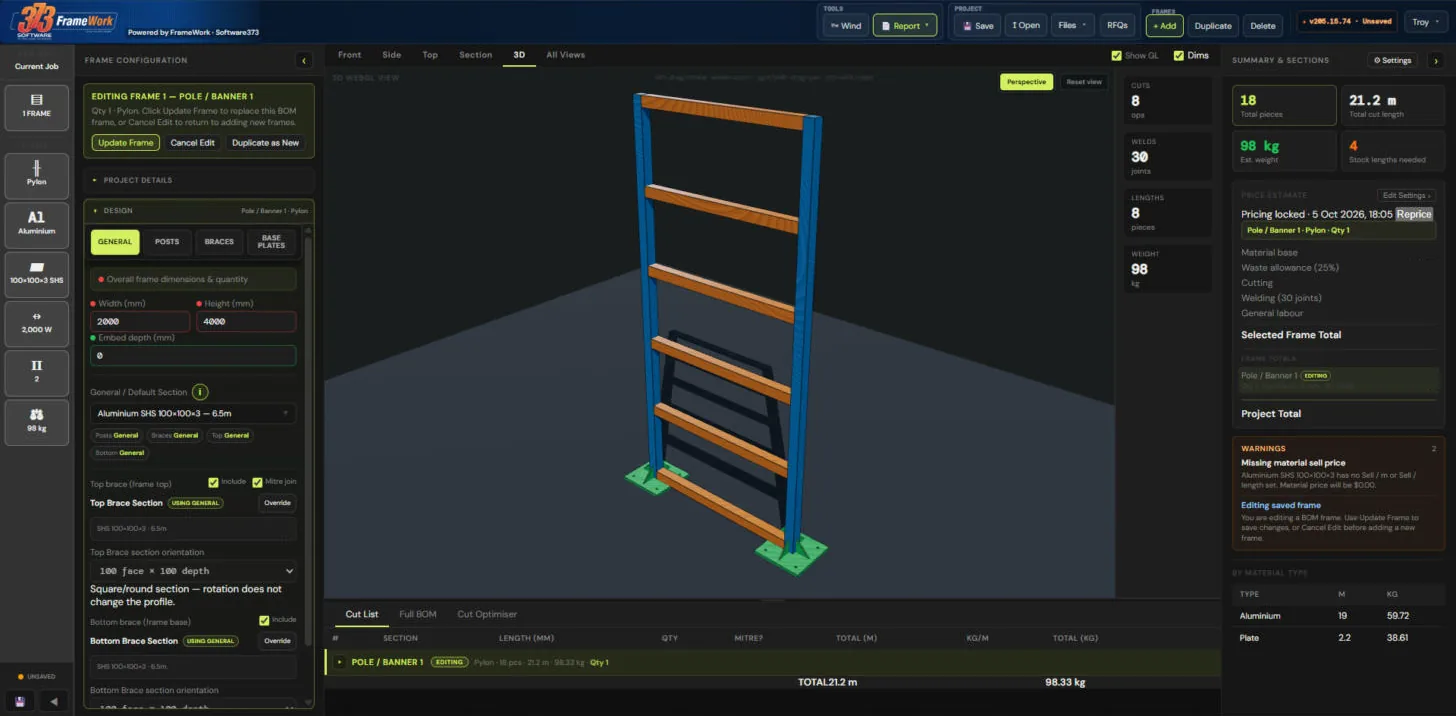Click the Open project button
The image size is (1456, 716).
(x=1025, y=25)
